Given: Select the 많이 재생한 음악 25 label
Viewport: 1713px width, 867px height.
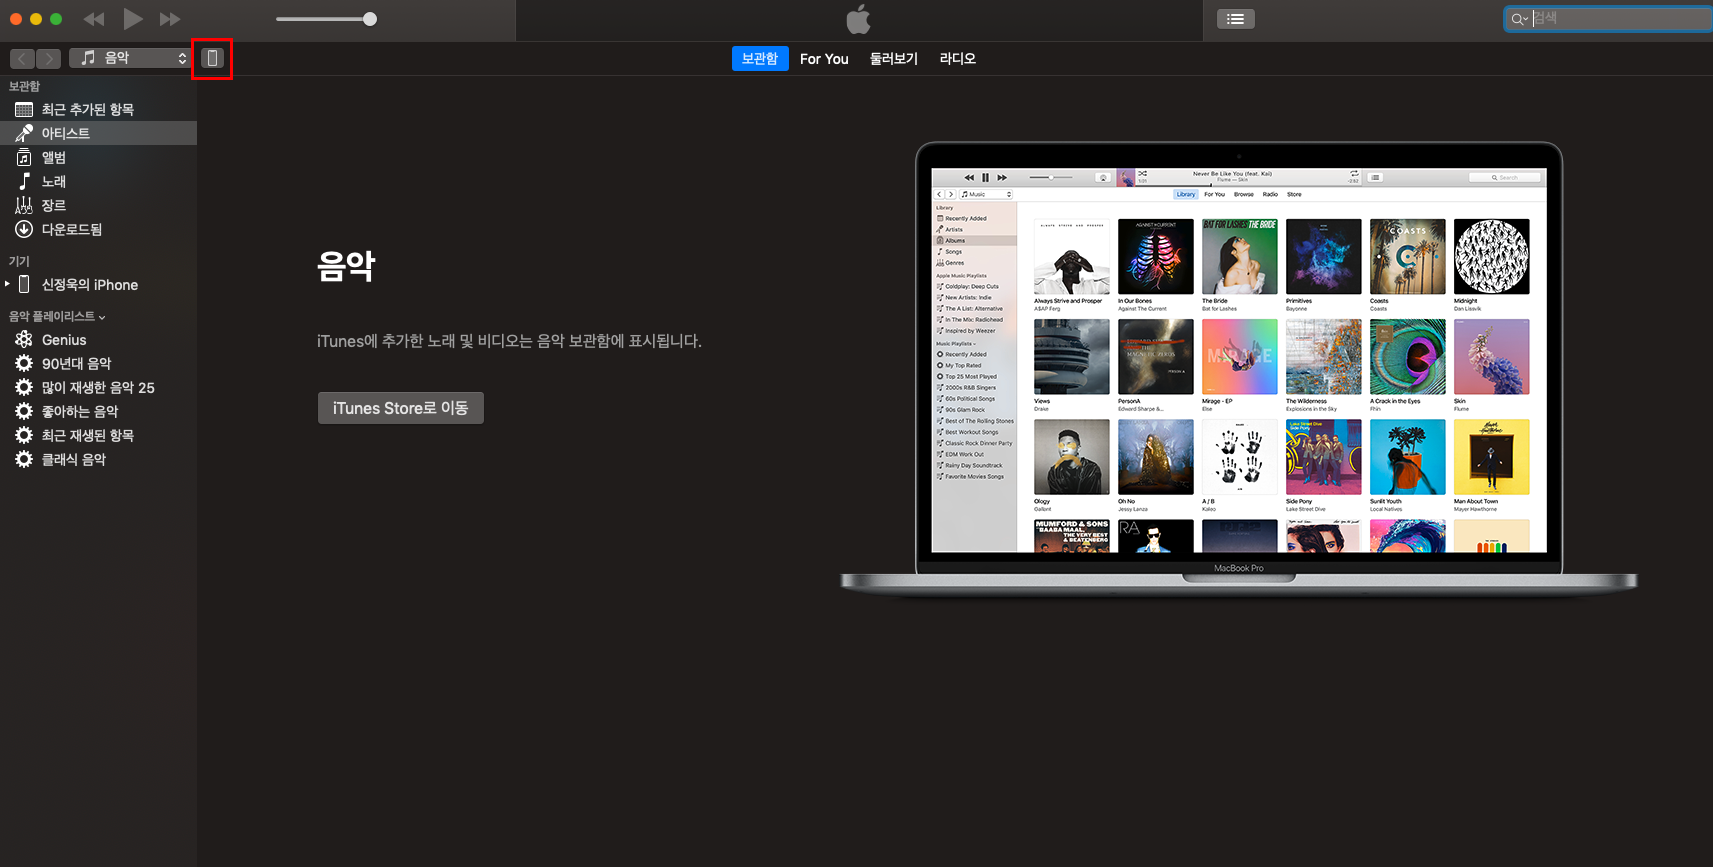Looking at the screenshot, I should (x=98, y=387).
